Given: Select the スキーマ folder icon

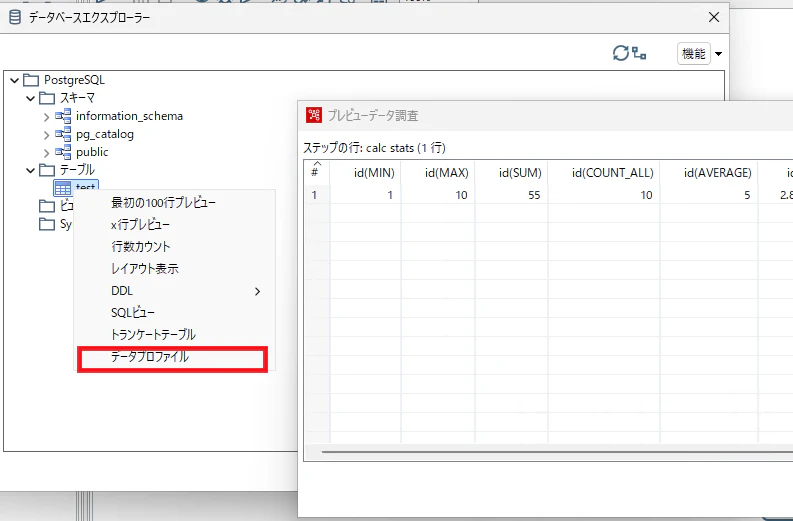Looking at the screenshot, I should tap(47, 98).
